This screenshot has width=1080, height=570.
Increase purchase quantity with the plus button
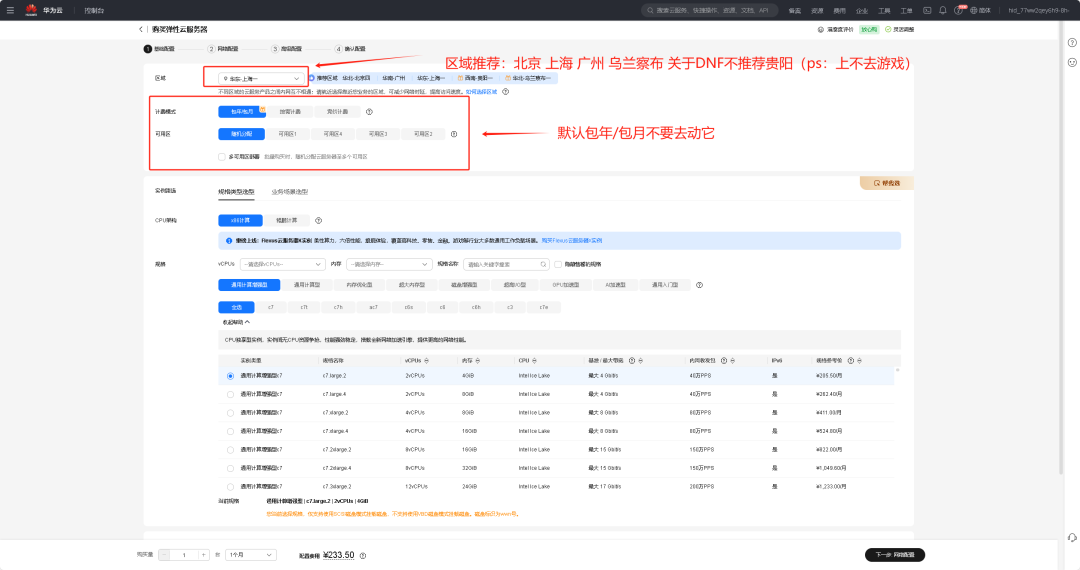tap(203, 555)
